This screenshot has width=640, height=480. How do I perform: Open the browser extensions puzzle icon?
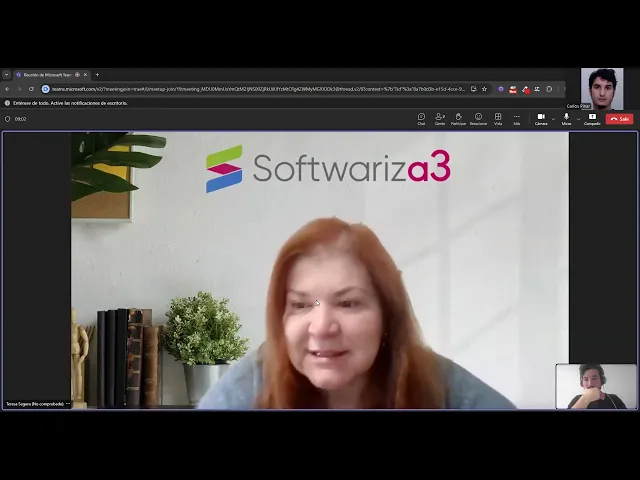549,89
